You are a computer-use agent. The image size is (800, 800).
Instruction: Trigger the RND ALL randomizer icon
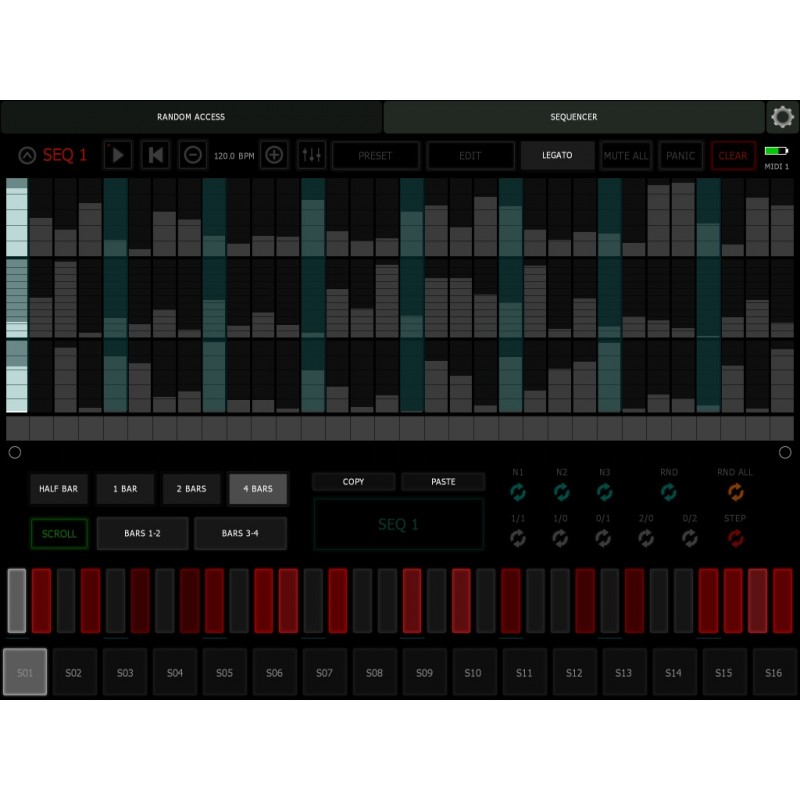tap(736, 492)
